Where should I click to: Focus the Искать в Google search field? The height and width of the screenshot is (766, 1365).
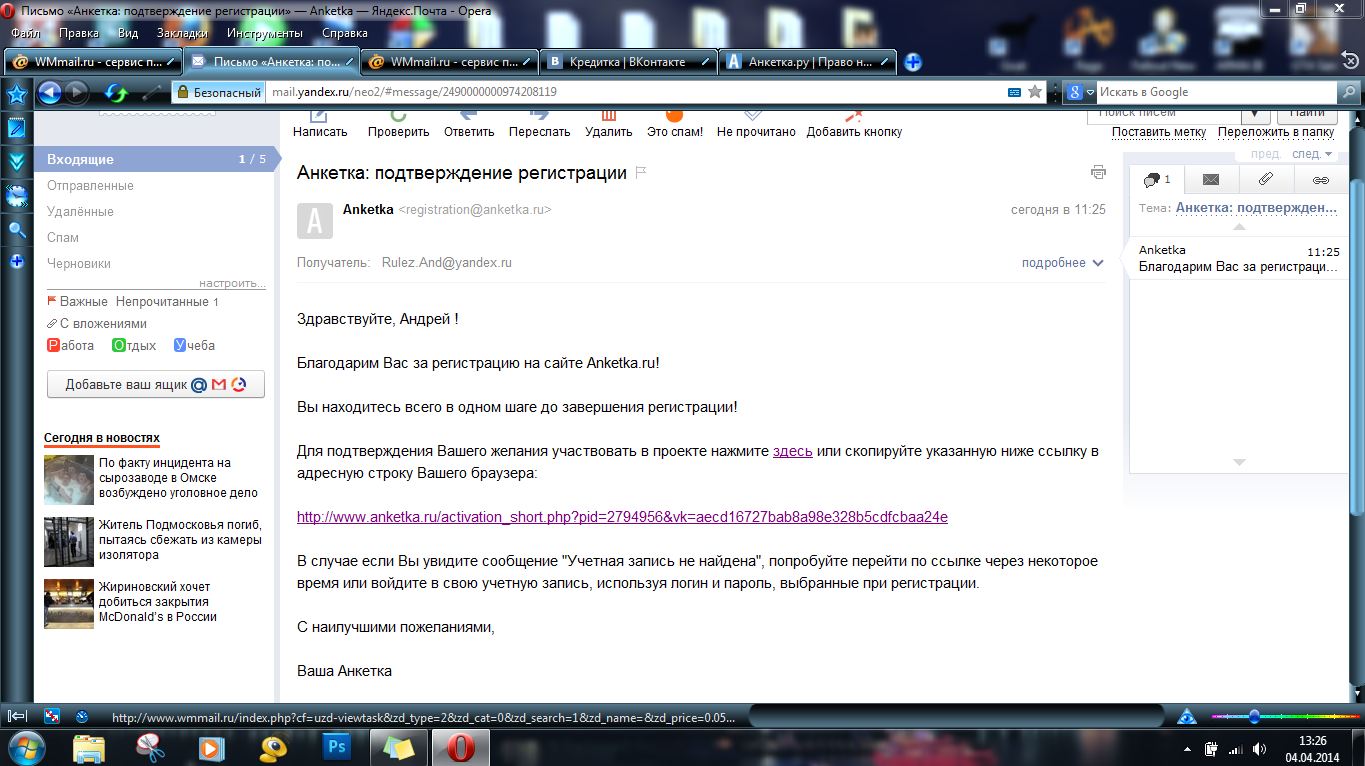[1218, 92]
